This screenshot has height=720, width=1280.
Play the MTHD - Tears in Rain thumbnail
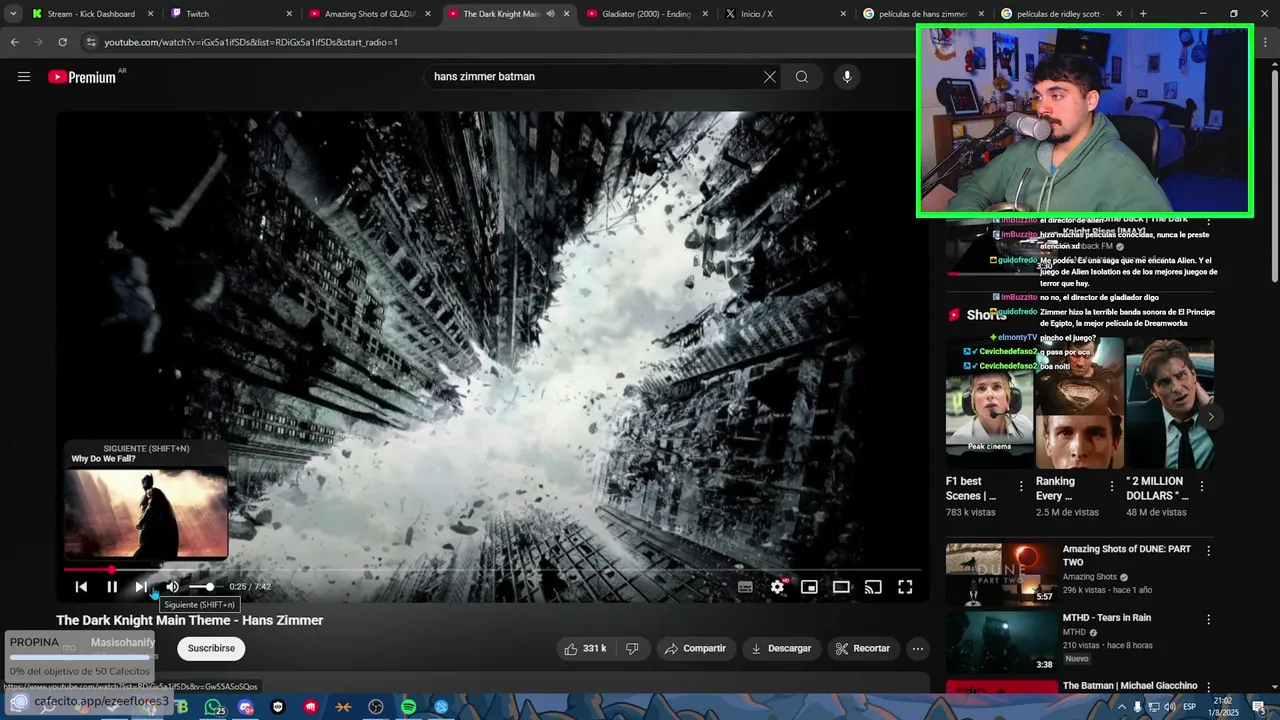click(x=1001, y=642)
